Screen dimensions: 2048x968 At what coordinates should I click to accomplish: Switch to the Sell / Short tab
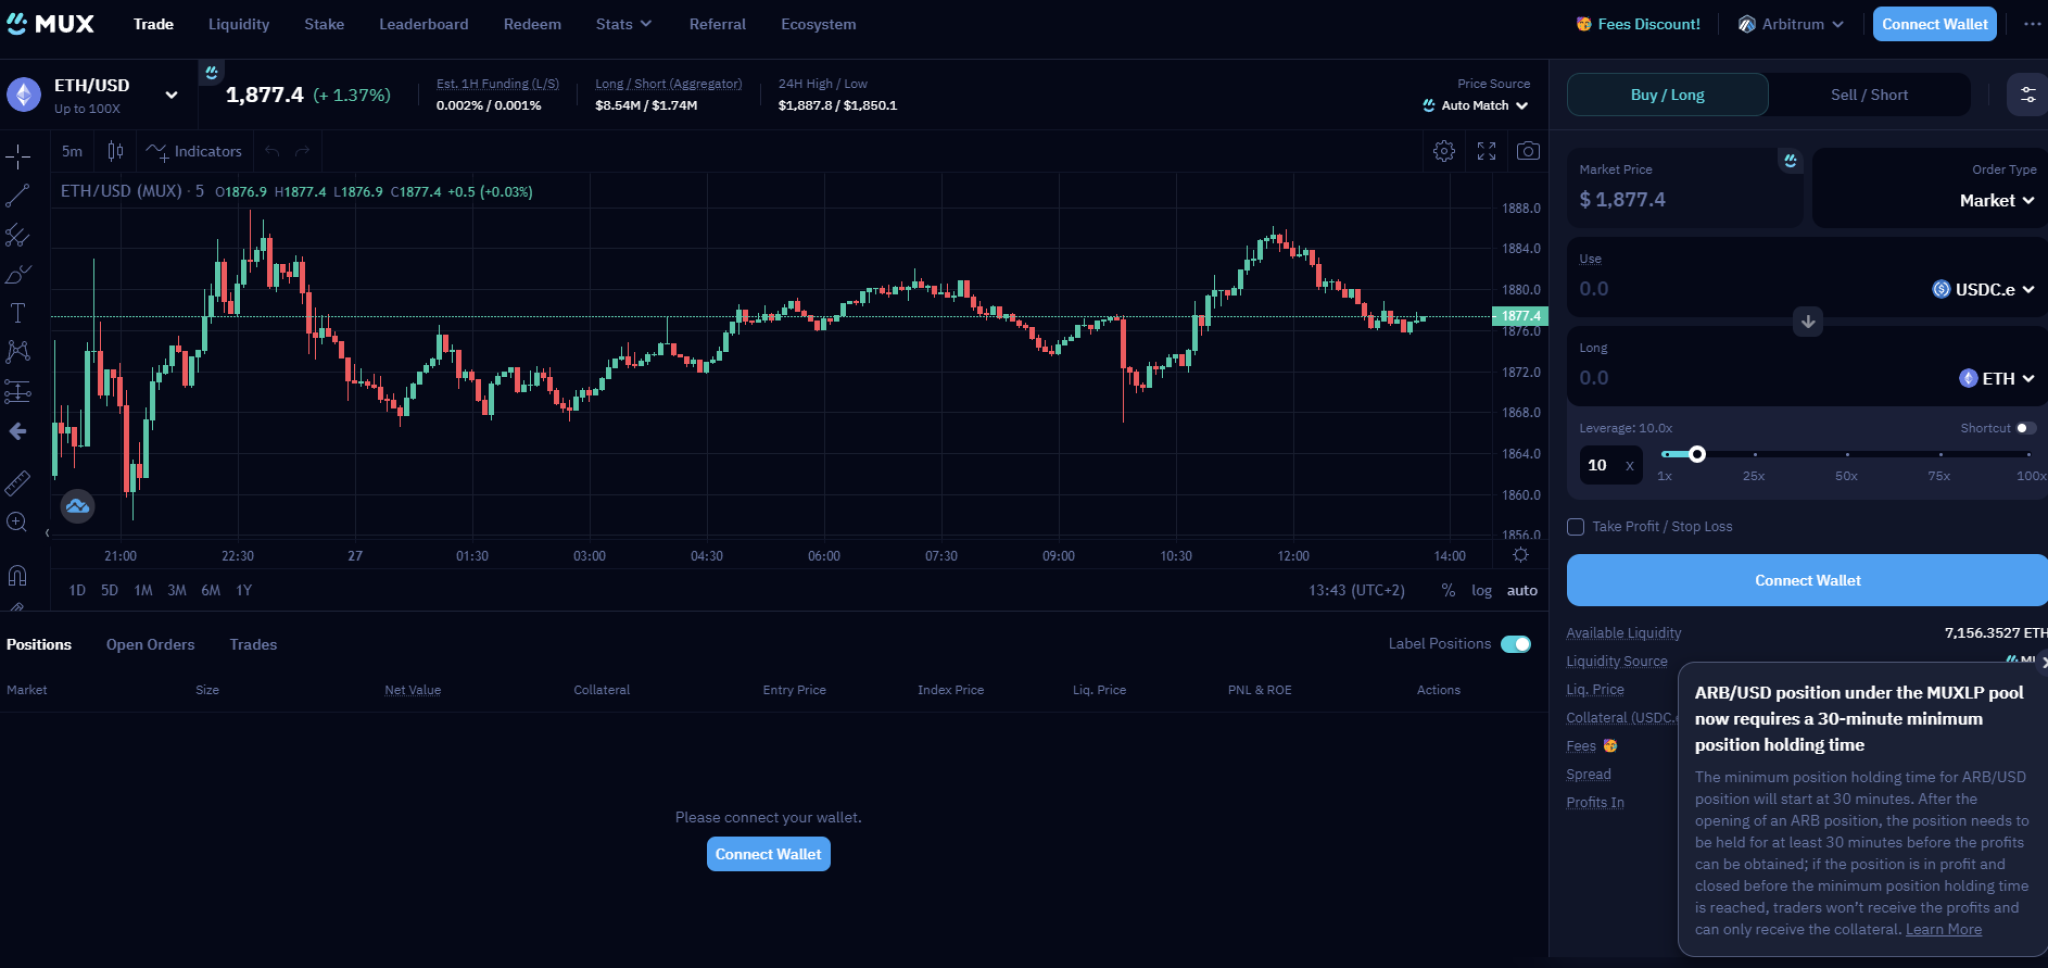coord(1868,94)
